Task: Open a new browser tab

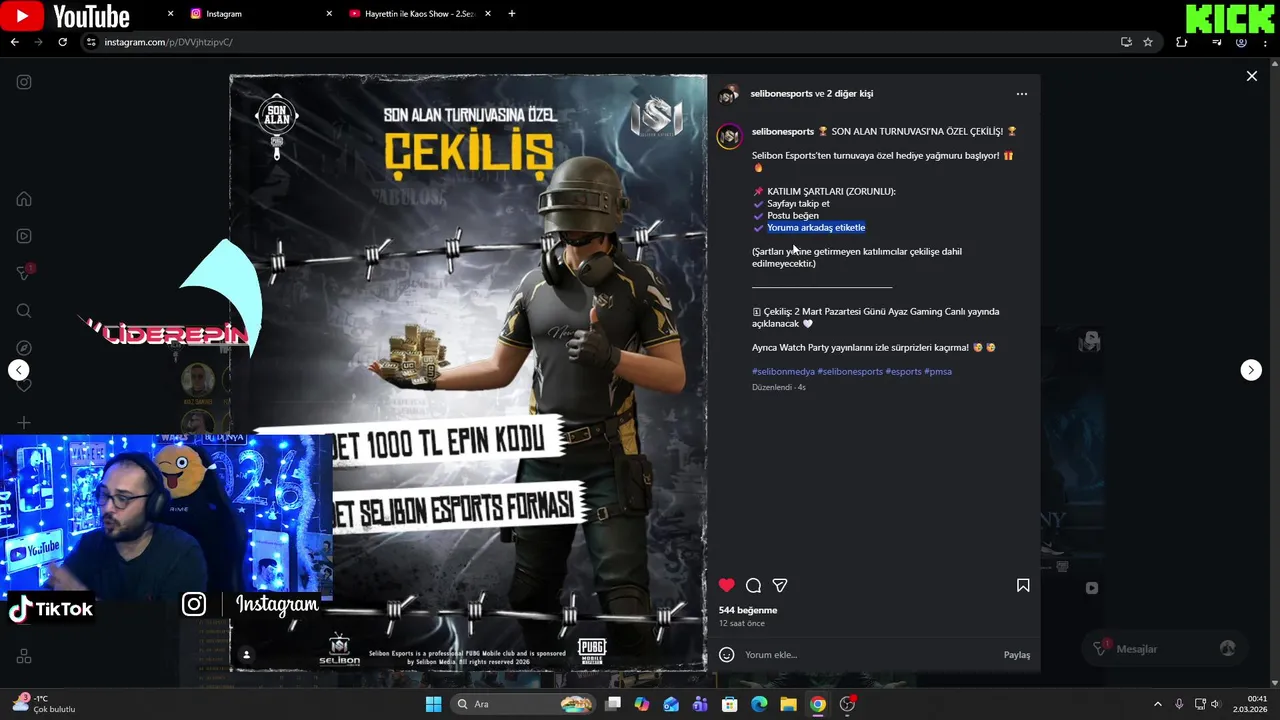Action: coord(512,14)
